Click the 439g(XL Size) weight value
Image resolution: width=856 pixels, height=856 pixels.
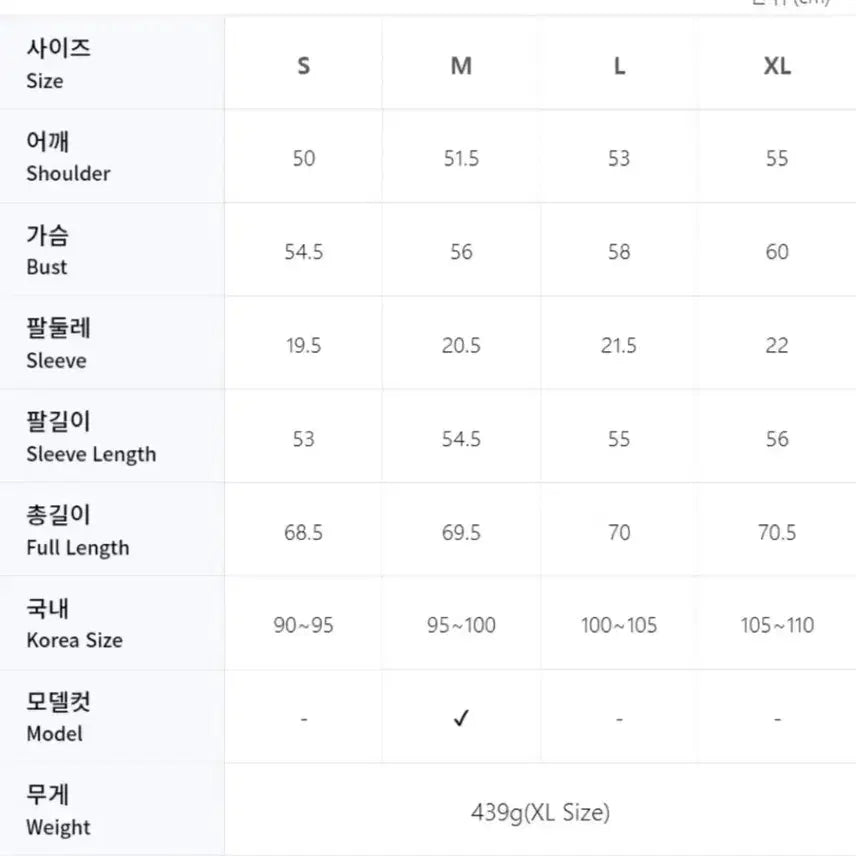tap(540, 812)
